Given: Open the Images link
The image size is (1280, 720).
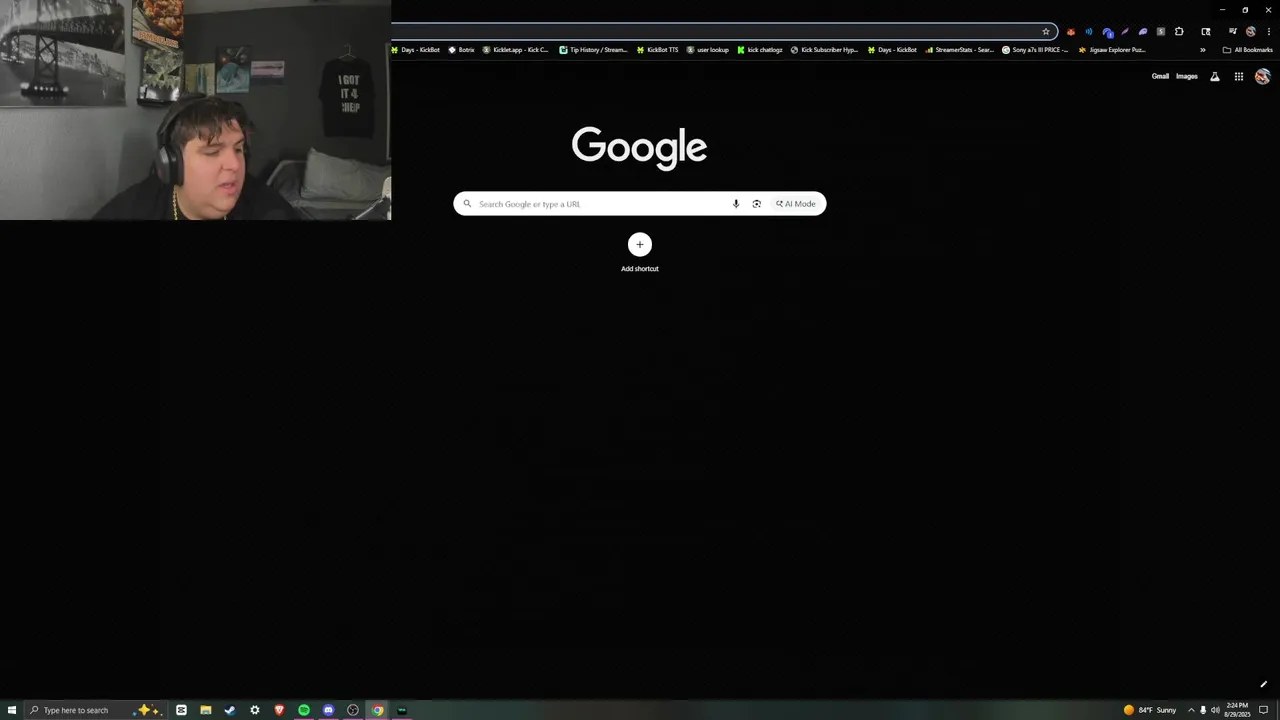Looking at the screenshot, I should tap(1187, 76).
